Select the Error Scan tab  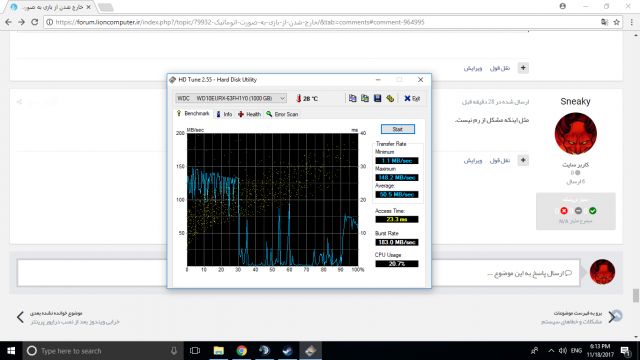[x=282, y=114]
